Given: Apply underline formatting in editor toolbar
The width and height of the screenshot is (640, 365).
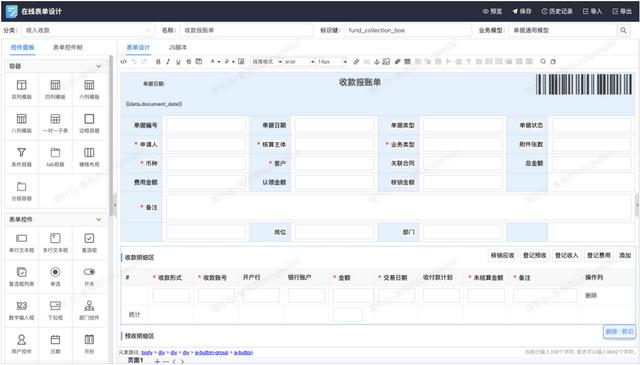Looking at the screenshot, I should [x=178, y=62].
